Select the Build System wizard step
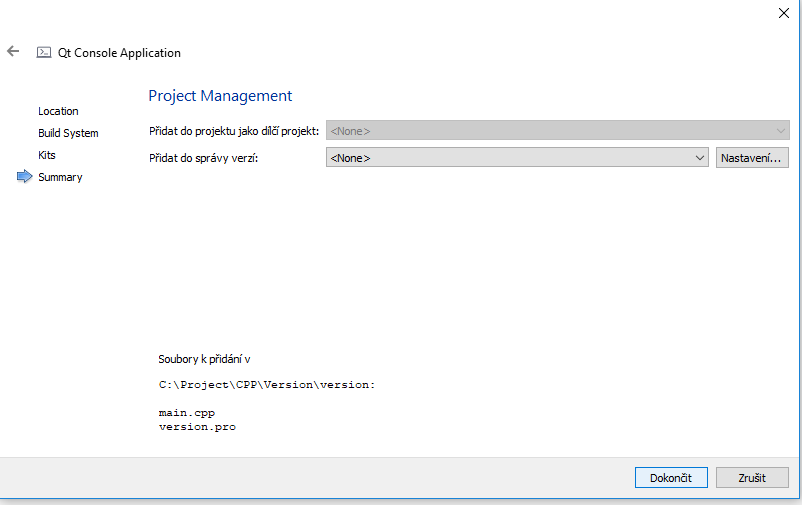 [x=68, y=133]
